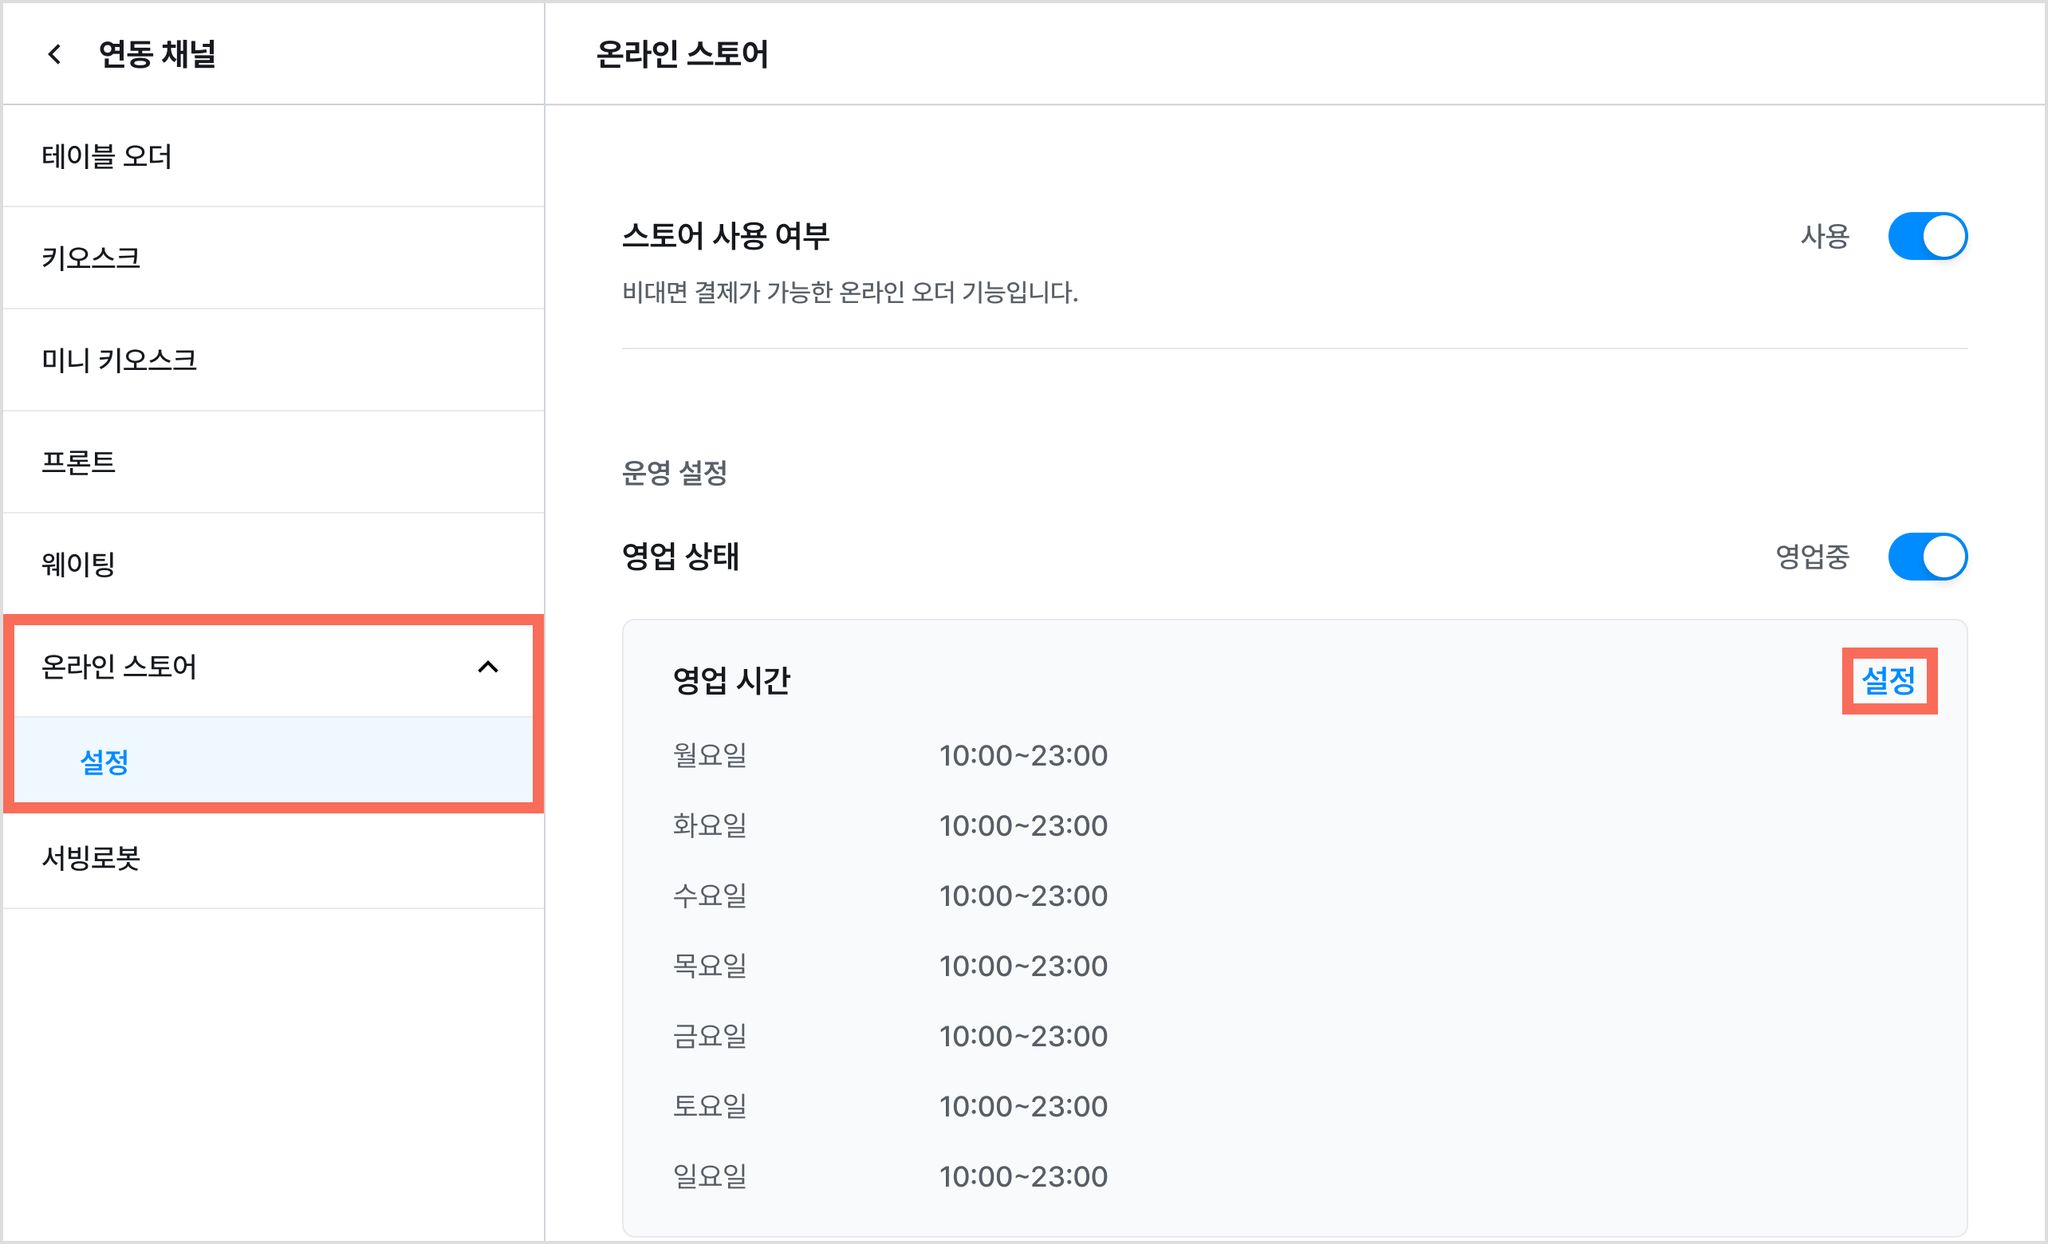This screenshot has height=1244, width=2048.
Task: Select 설정 submenu under 온라인 스토어
Action: (274, 761)
